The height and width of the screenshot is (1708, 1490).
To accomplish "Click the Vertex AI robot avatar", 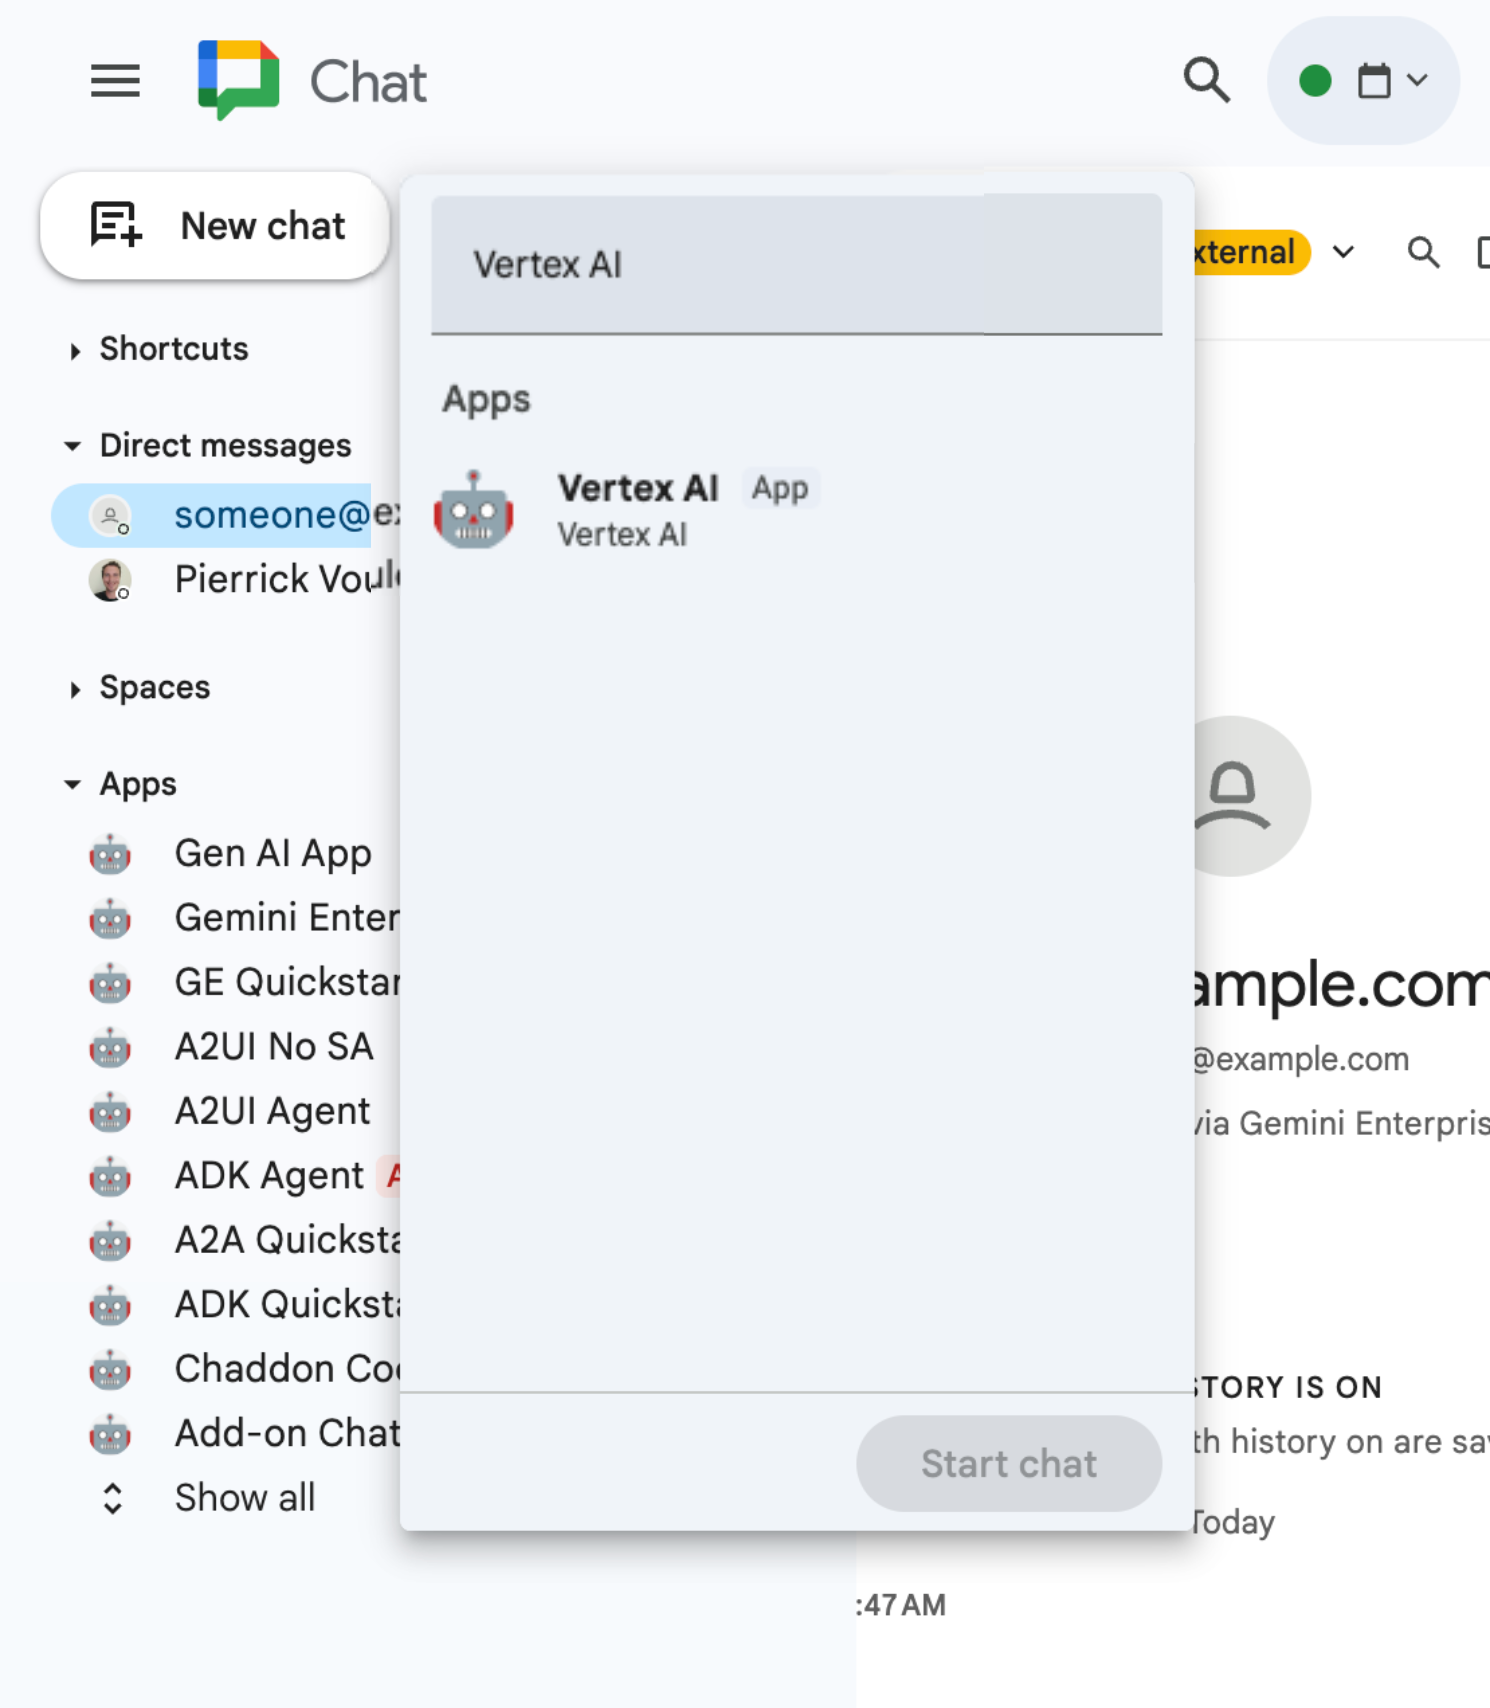I will click(x=474, y=510).
